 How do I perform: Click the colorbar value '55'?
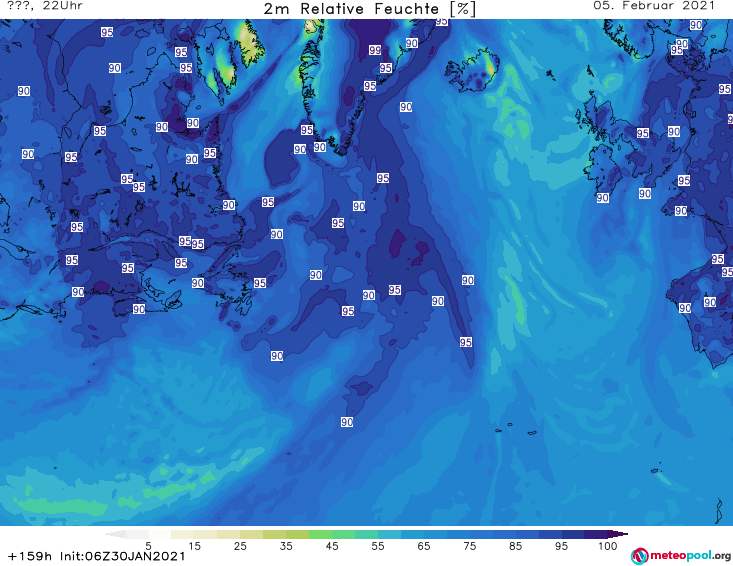[378, 546]
